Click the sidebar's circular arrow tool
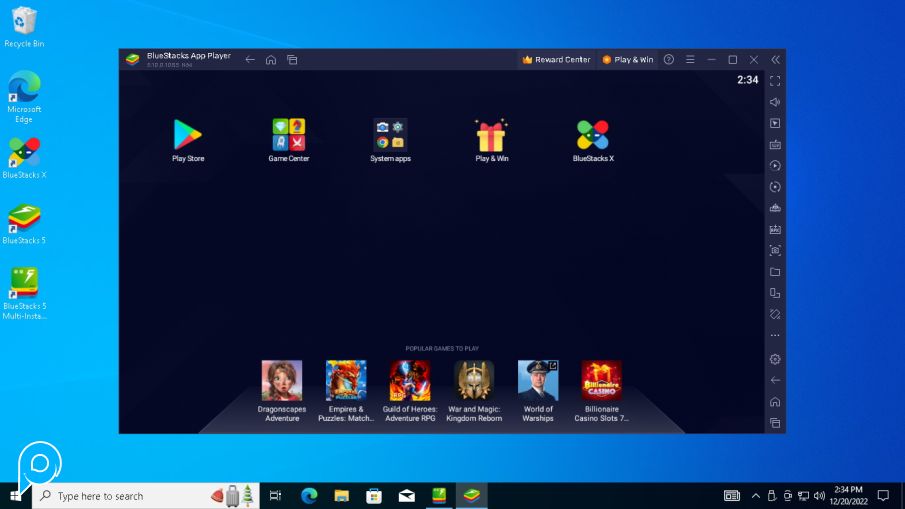905x509 pixels. pyautogui.click(x=775, y=187)
